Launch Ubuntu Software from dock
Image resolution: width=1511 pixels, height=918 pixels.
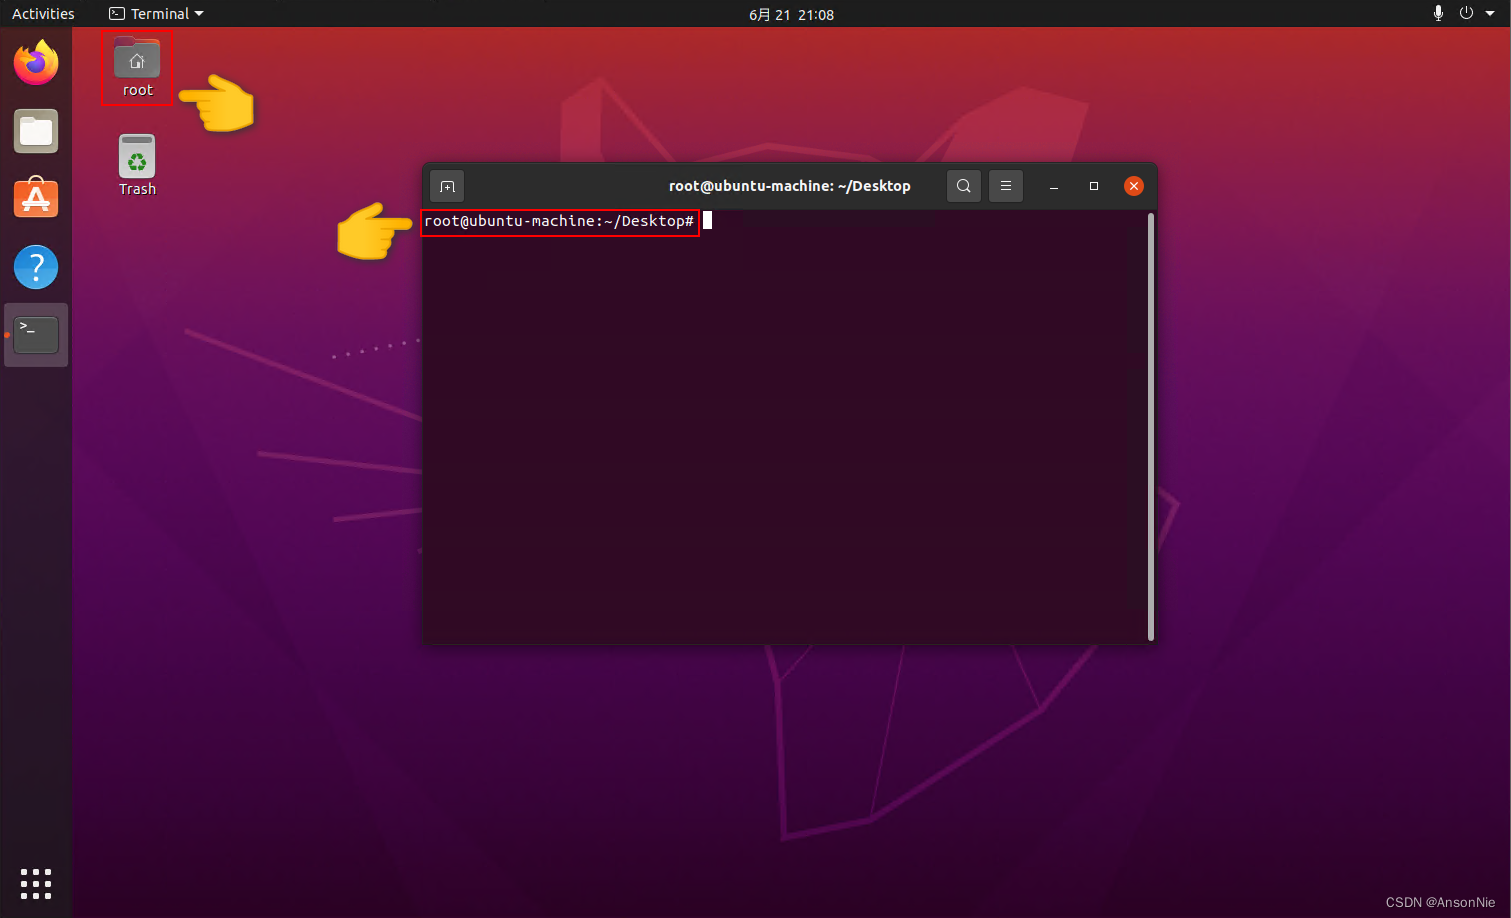[x=36, y=198]
